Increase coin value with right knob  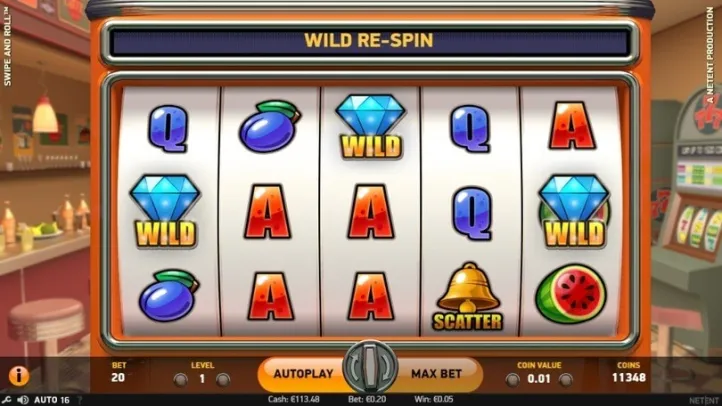565,380
